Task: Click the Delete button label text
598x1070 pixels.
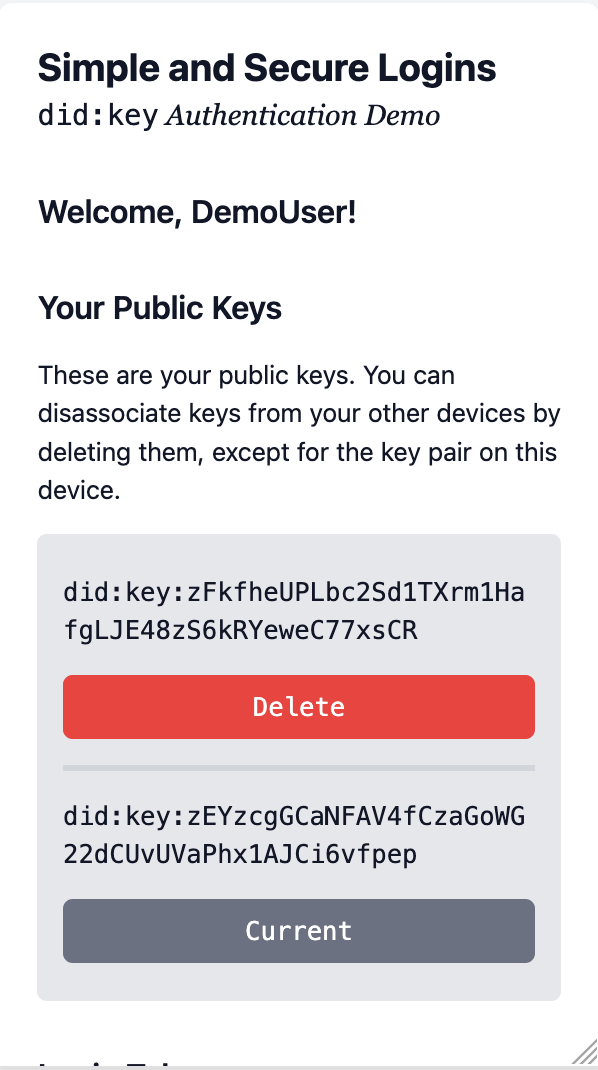Action: [298, 706]
